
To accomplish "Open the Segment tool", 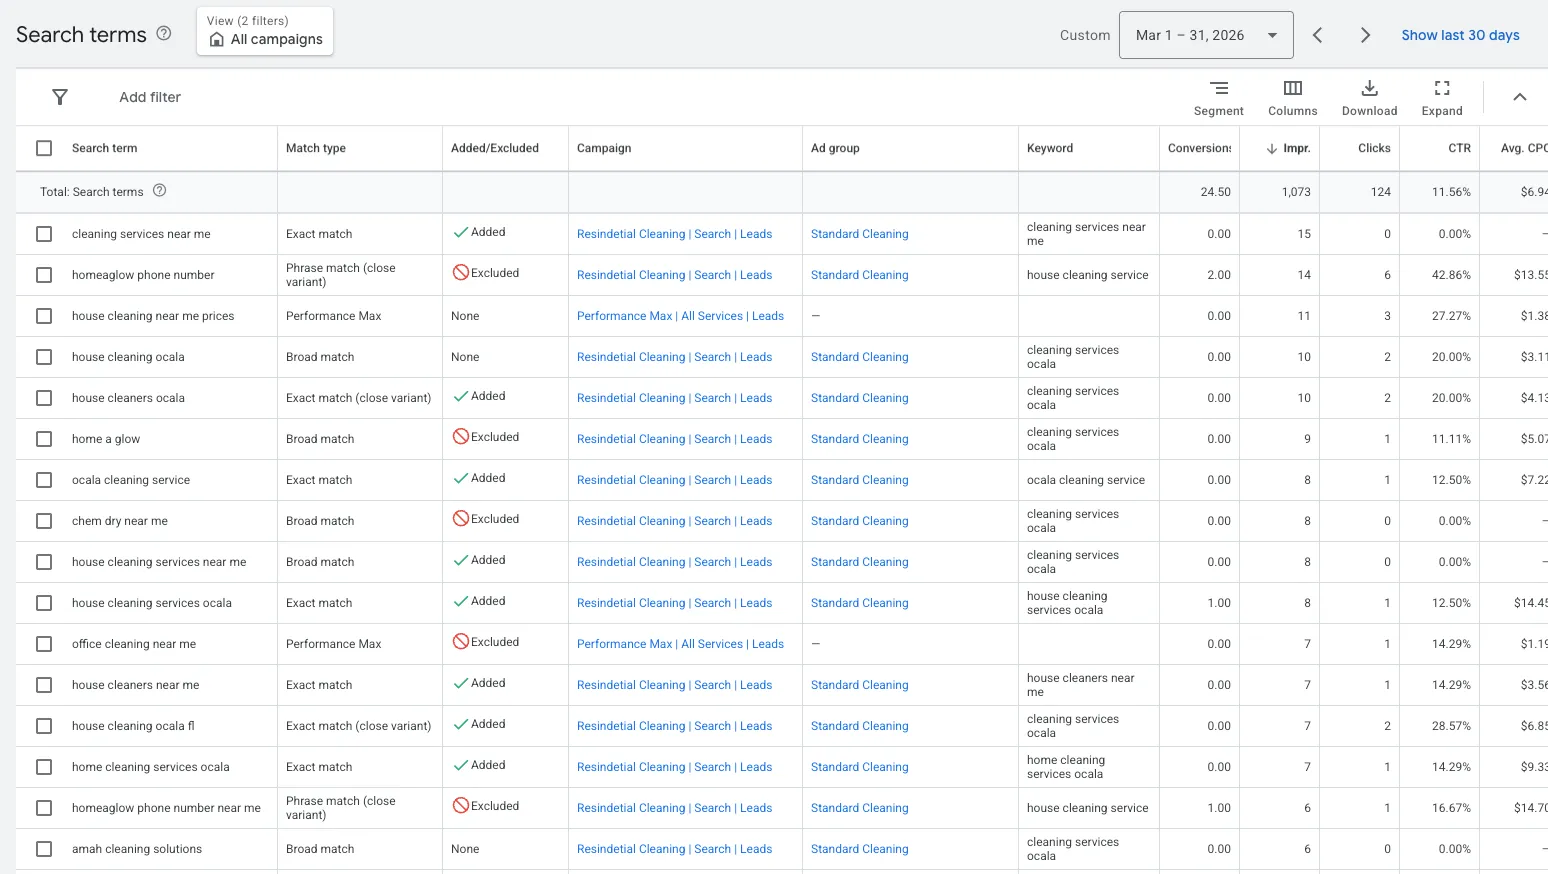I will (1219, 98).
